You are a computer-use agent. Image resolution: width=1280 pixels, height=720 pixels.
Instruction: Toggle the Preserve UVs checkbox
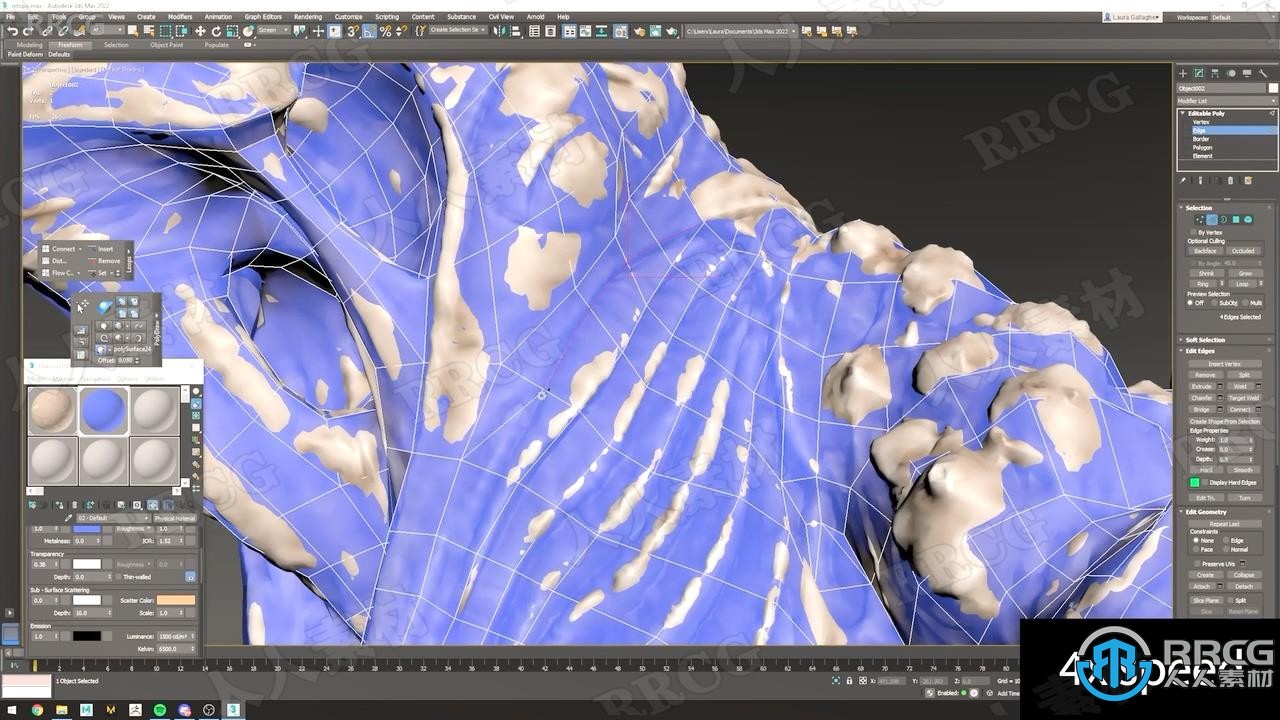1197,564
